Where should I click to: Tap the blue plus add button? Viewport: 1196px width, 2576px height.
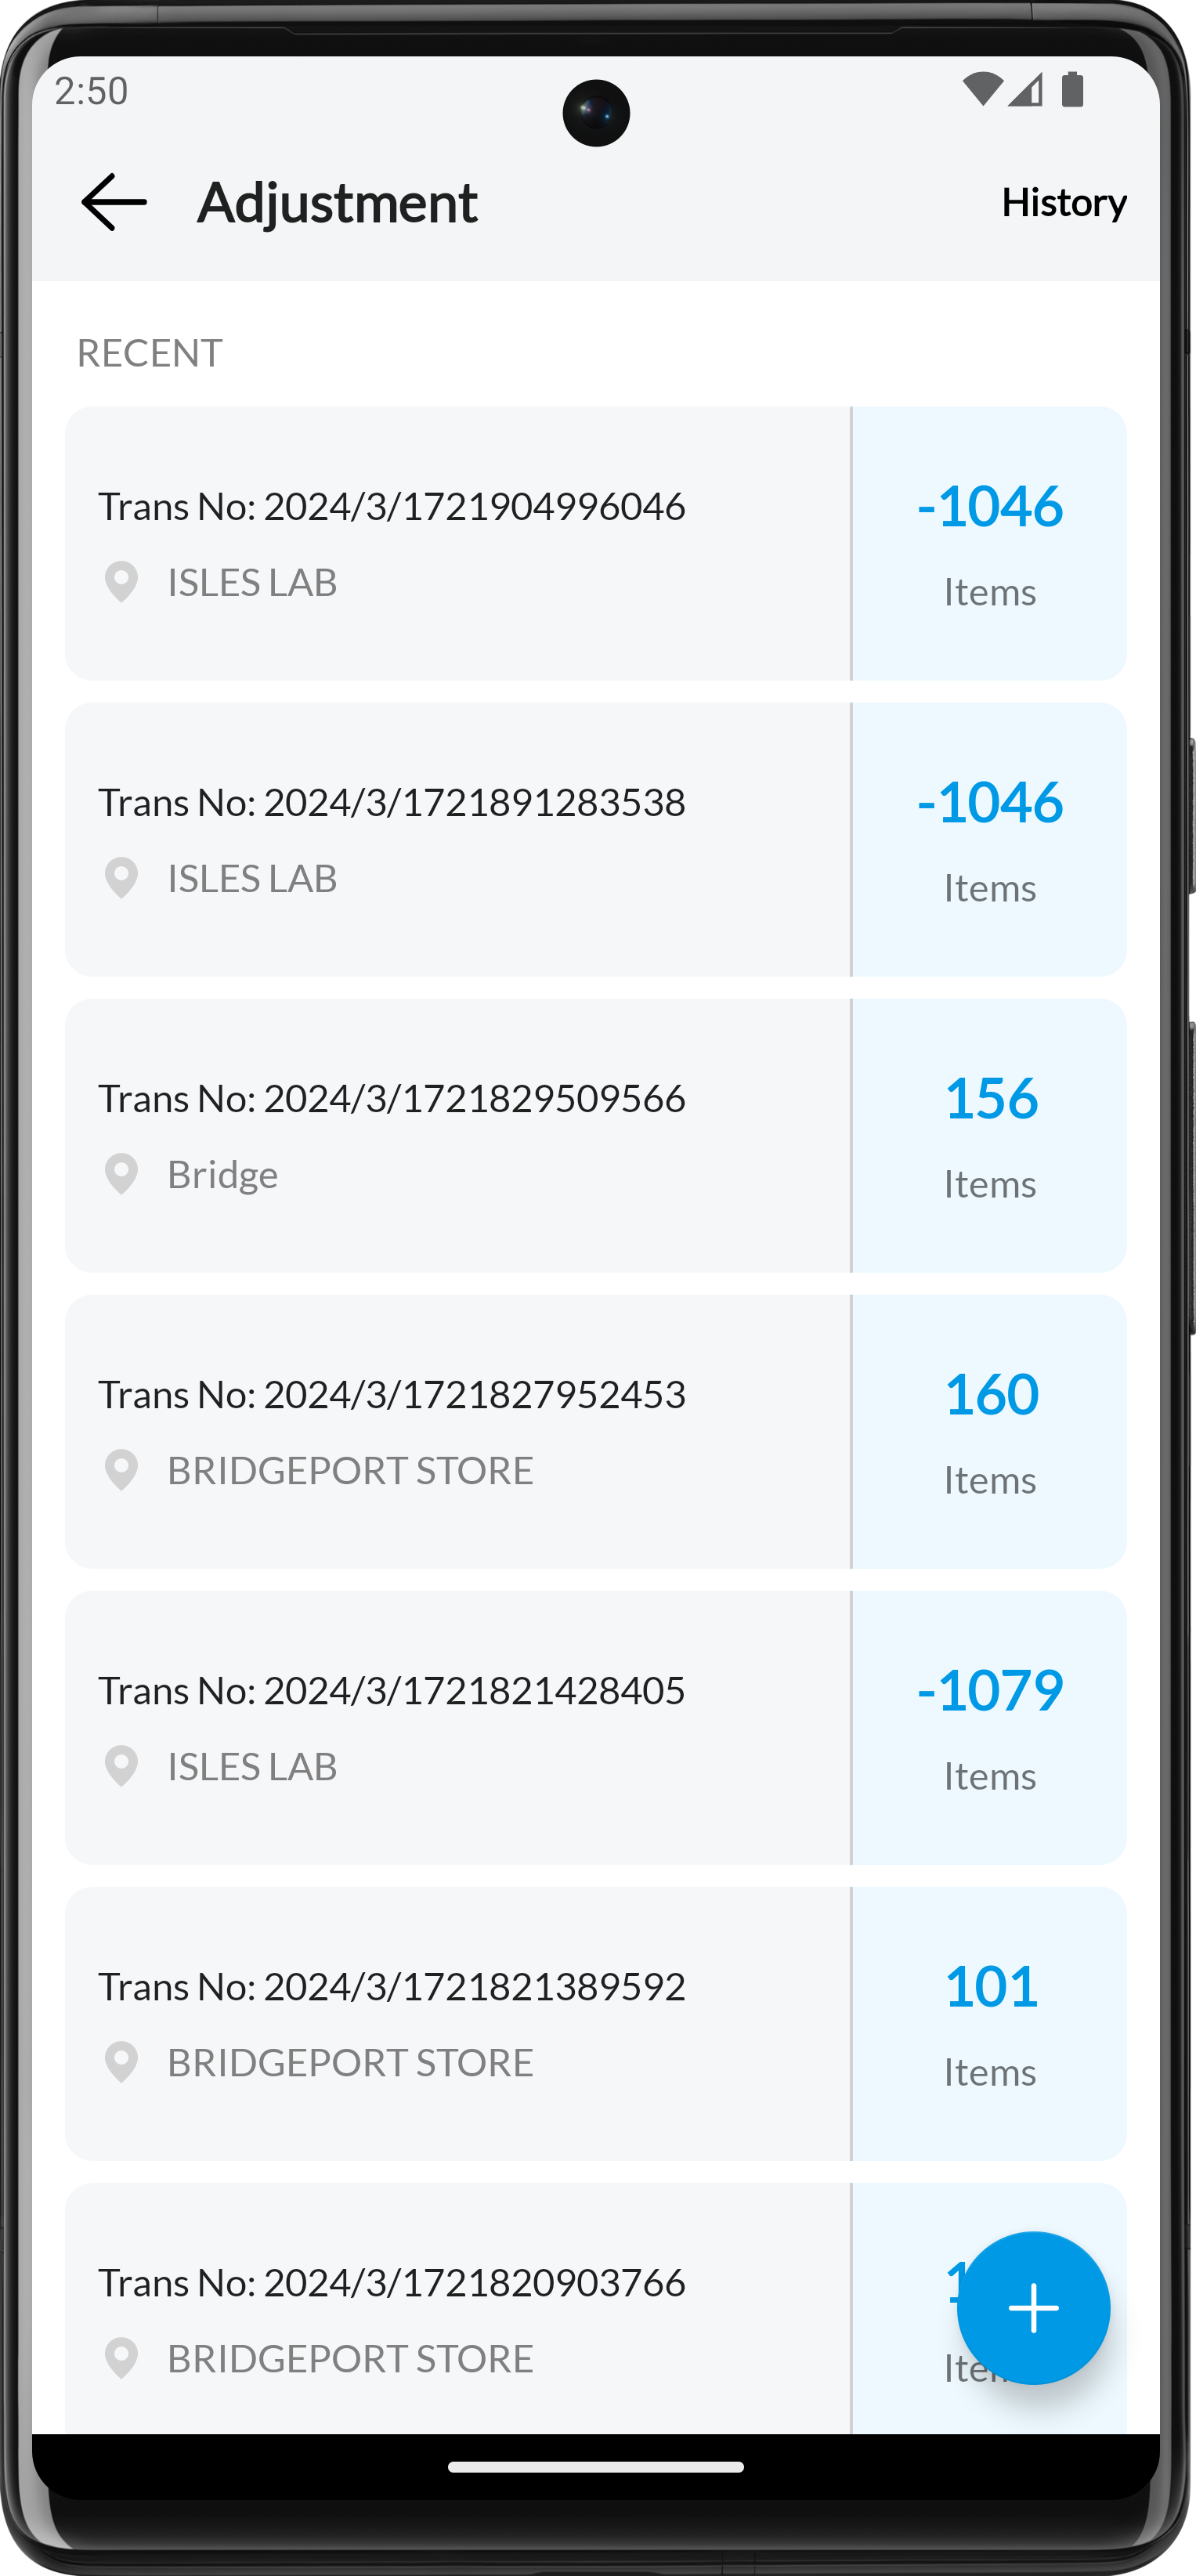1033,2308
